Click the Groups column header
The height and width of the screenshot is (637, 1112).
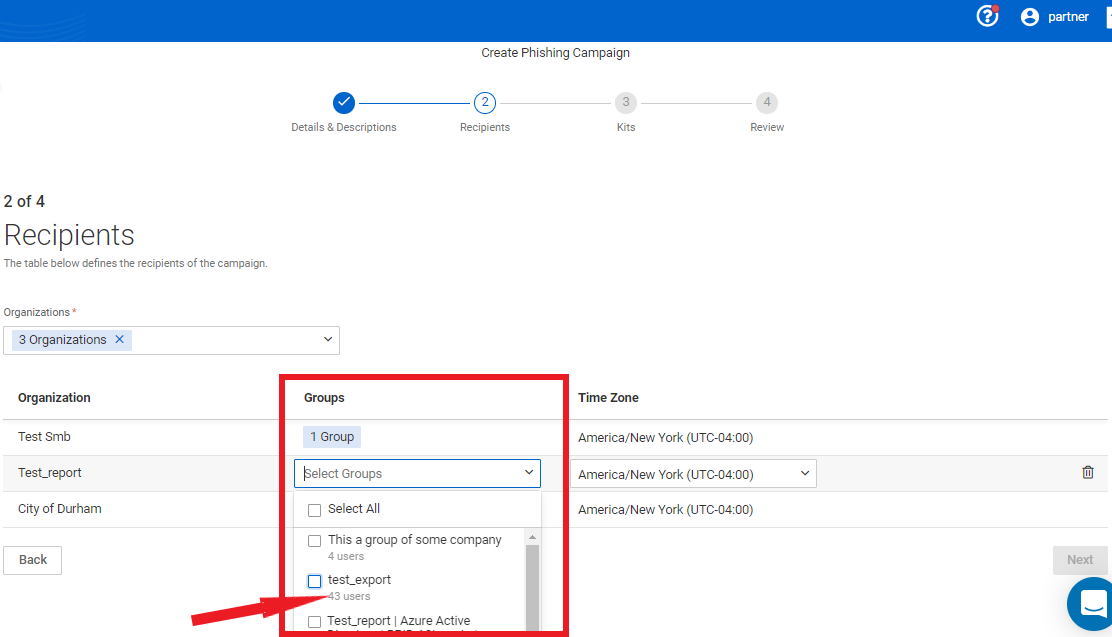click(x=324, y=397)
